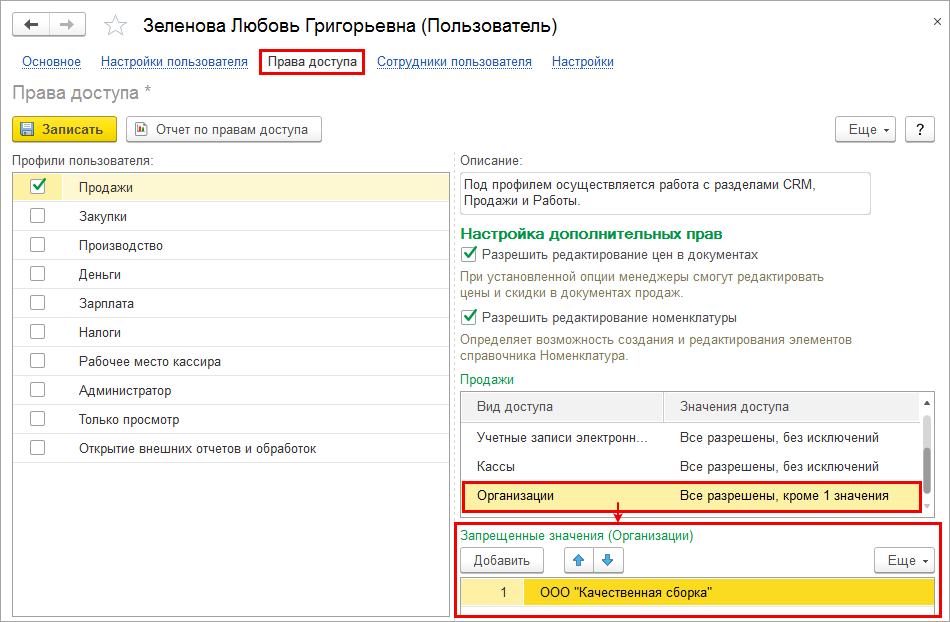Open the access rights report (Отчет по правам доступа)
This screenshot has height=622, width=950.
(x=224, y=129)
